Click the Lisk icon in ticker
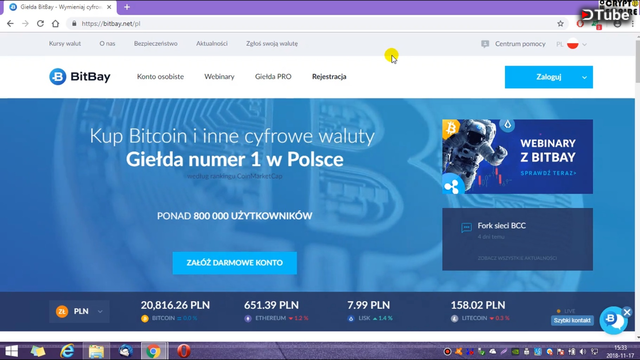This screenshot has width=640, height=360. point(351,318)
